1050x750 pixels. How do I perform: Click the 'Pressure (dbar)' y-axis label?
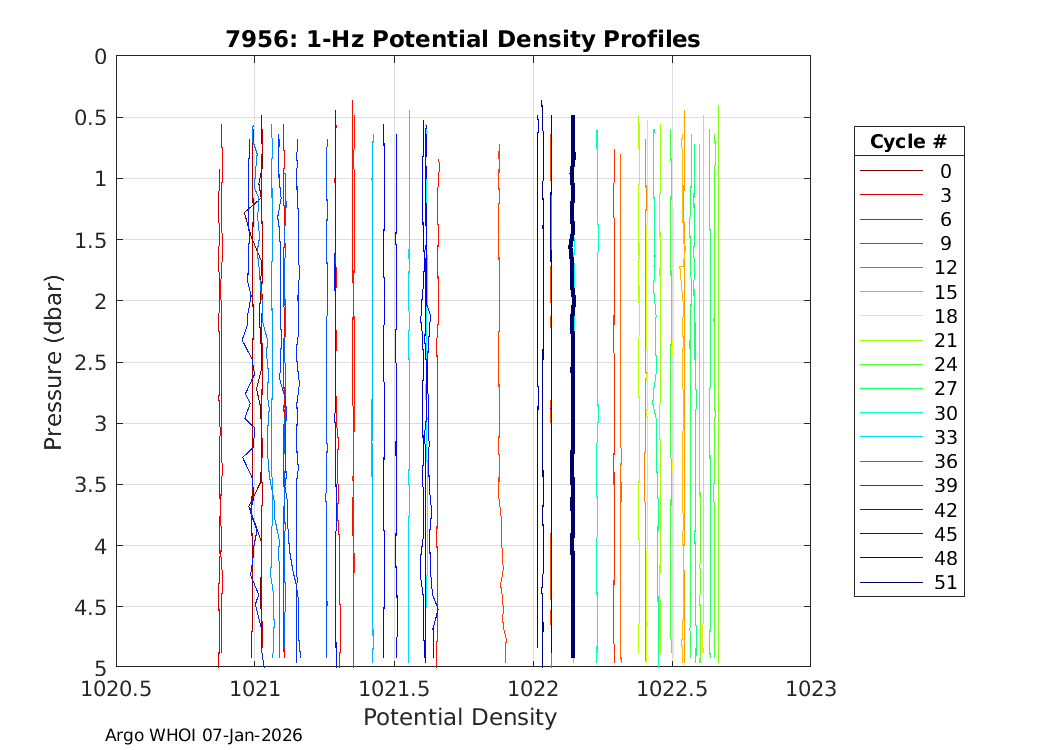(x=53, y=361)
